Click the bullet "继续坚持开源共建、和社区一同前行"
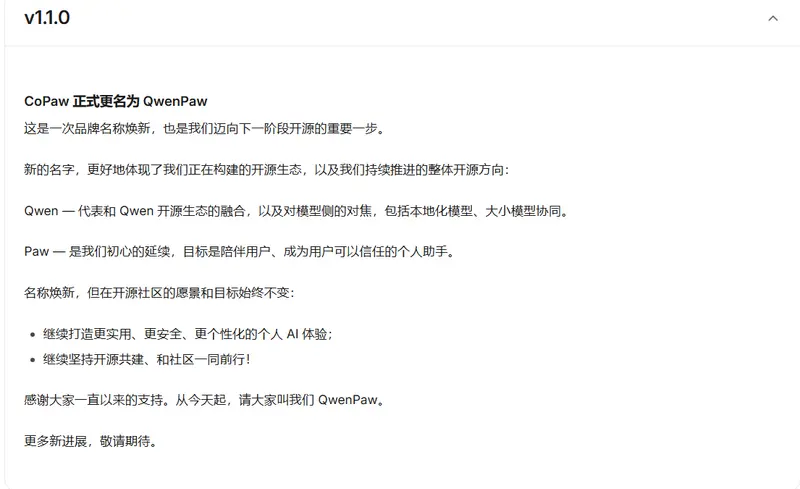The image size is (800, 489). click(x=147, y=360)
